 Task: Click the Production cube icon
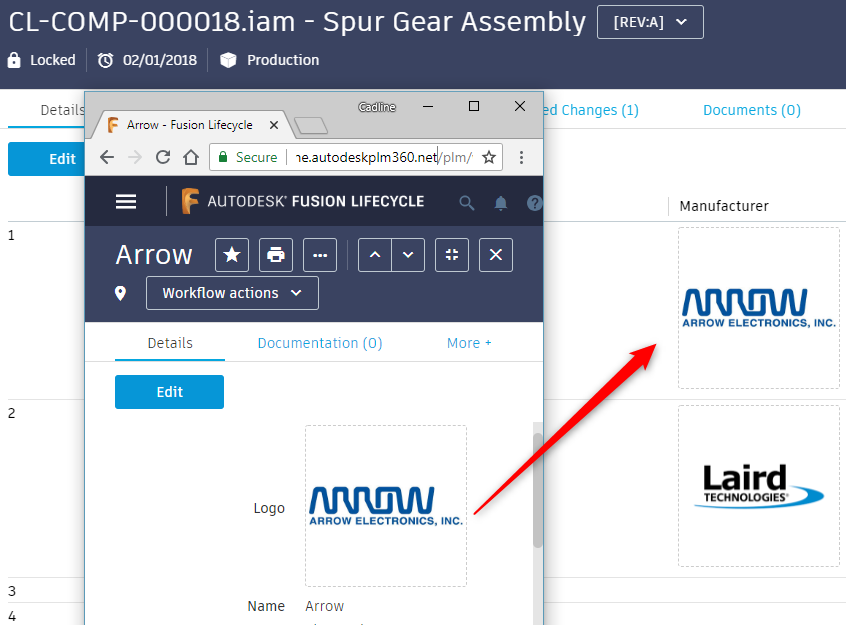[228, 60]
